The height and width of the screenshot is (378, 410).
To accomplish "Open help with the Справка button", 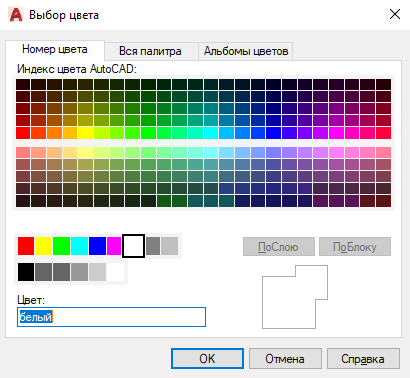I will [363, 359].
